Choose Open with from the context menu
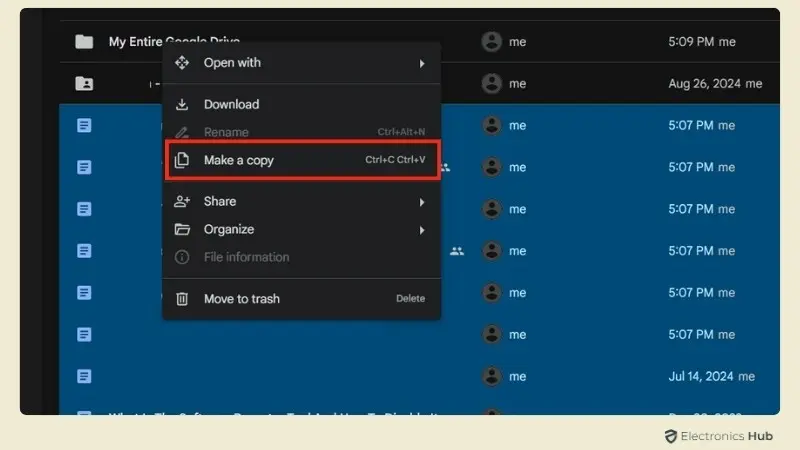 tap(302, 63)
